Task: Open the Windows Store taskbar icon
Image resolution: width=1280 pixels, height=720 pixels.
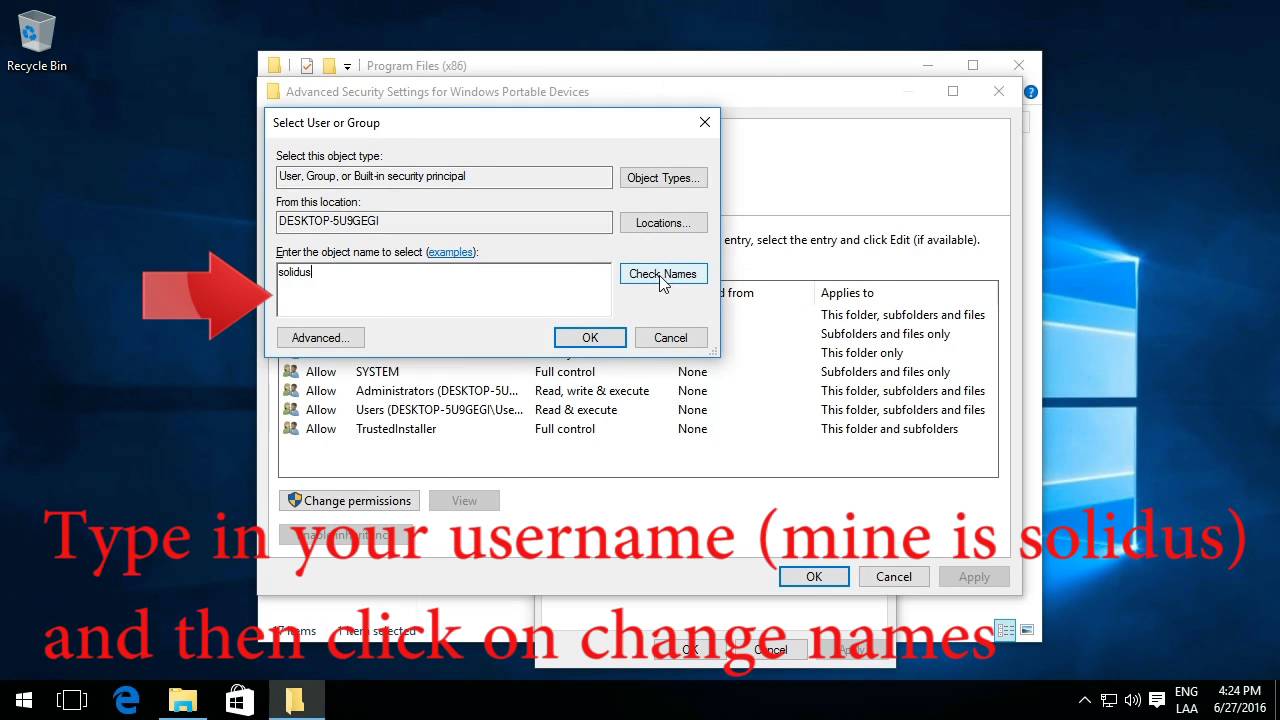Action: 239,700
